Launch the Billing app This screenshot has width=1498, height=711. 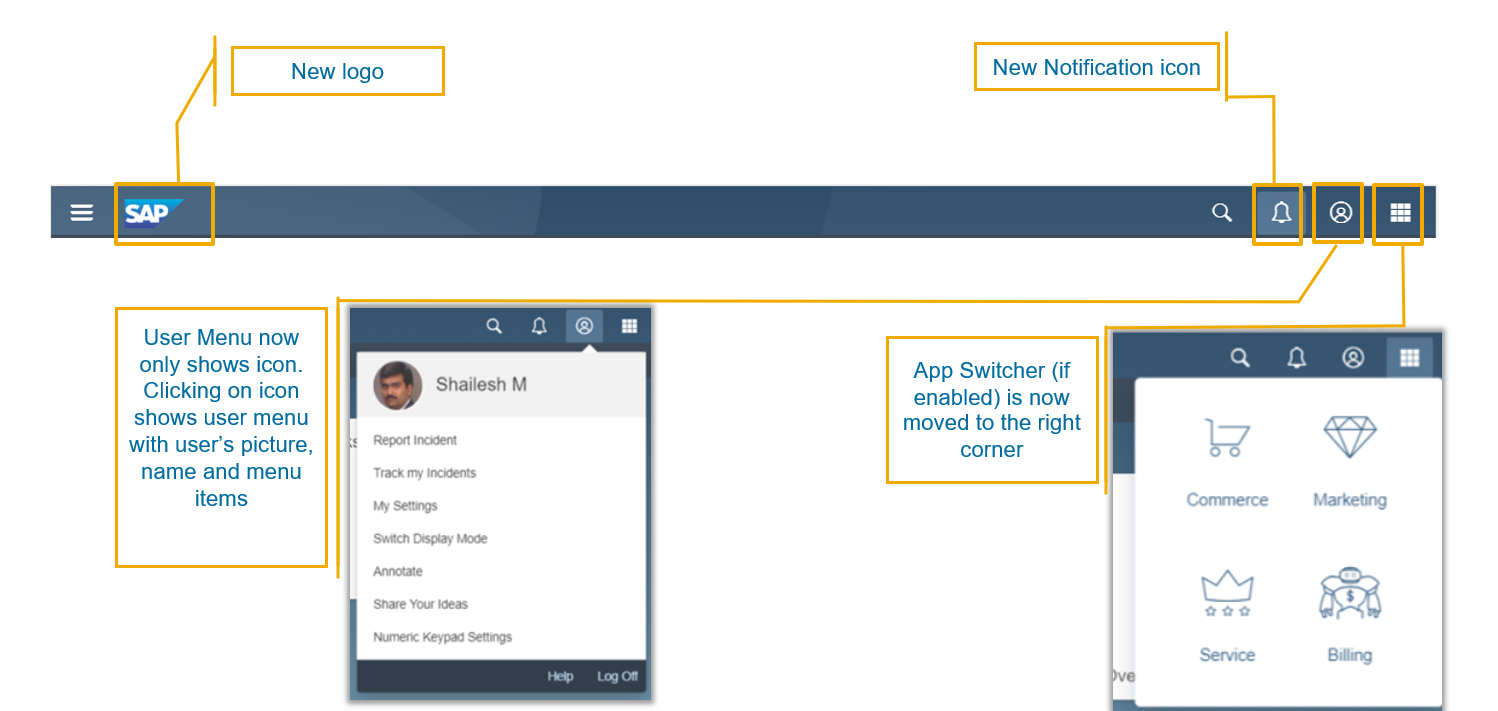tap(1349, 617)
